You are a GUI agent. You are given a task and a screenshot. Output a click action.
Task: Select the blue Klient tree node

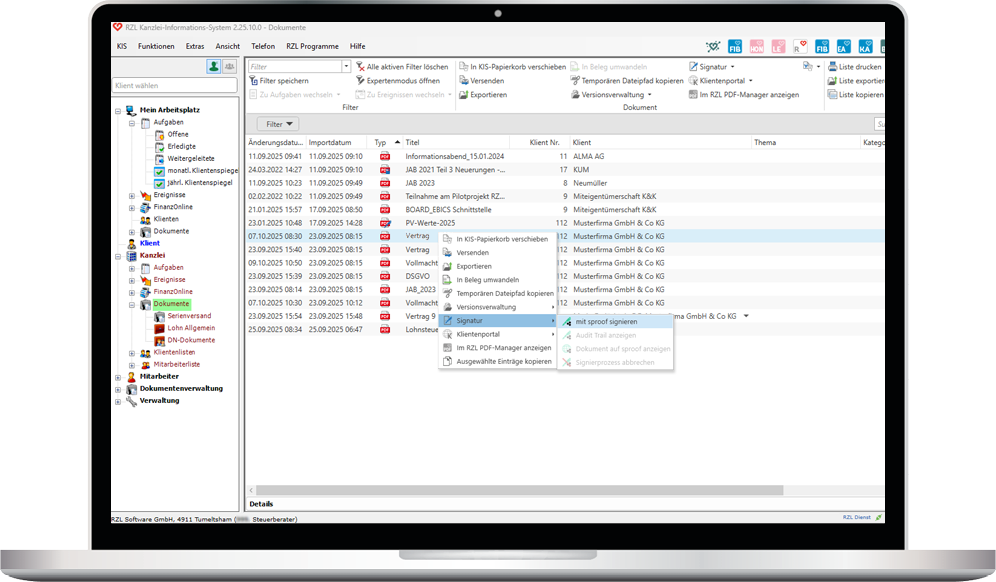coord(150,243)
